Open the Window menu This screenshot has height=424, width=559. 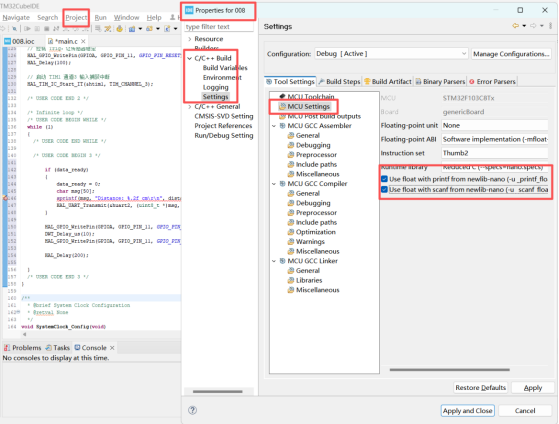coord(126,17)
